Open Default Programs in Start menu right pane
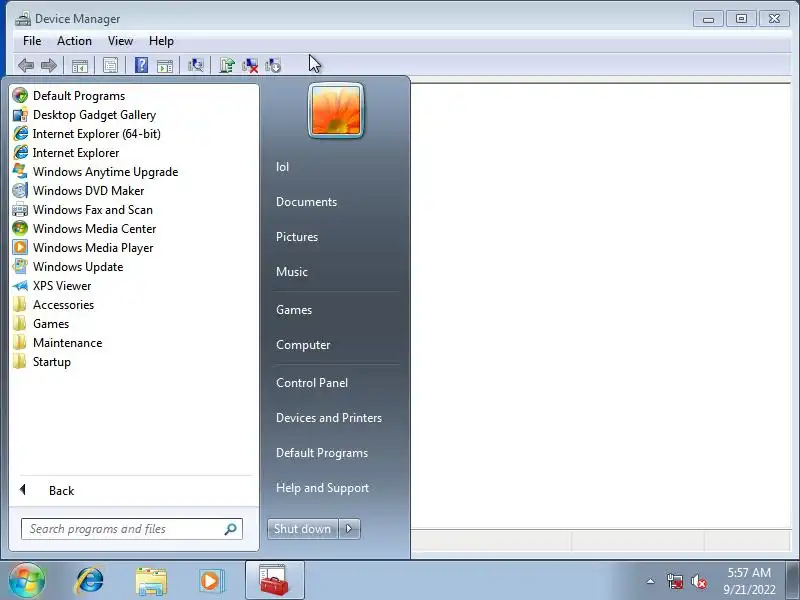Image resolution: width=800 pixels, height=600 pixels. (x=321, y=453)
